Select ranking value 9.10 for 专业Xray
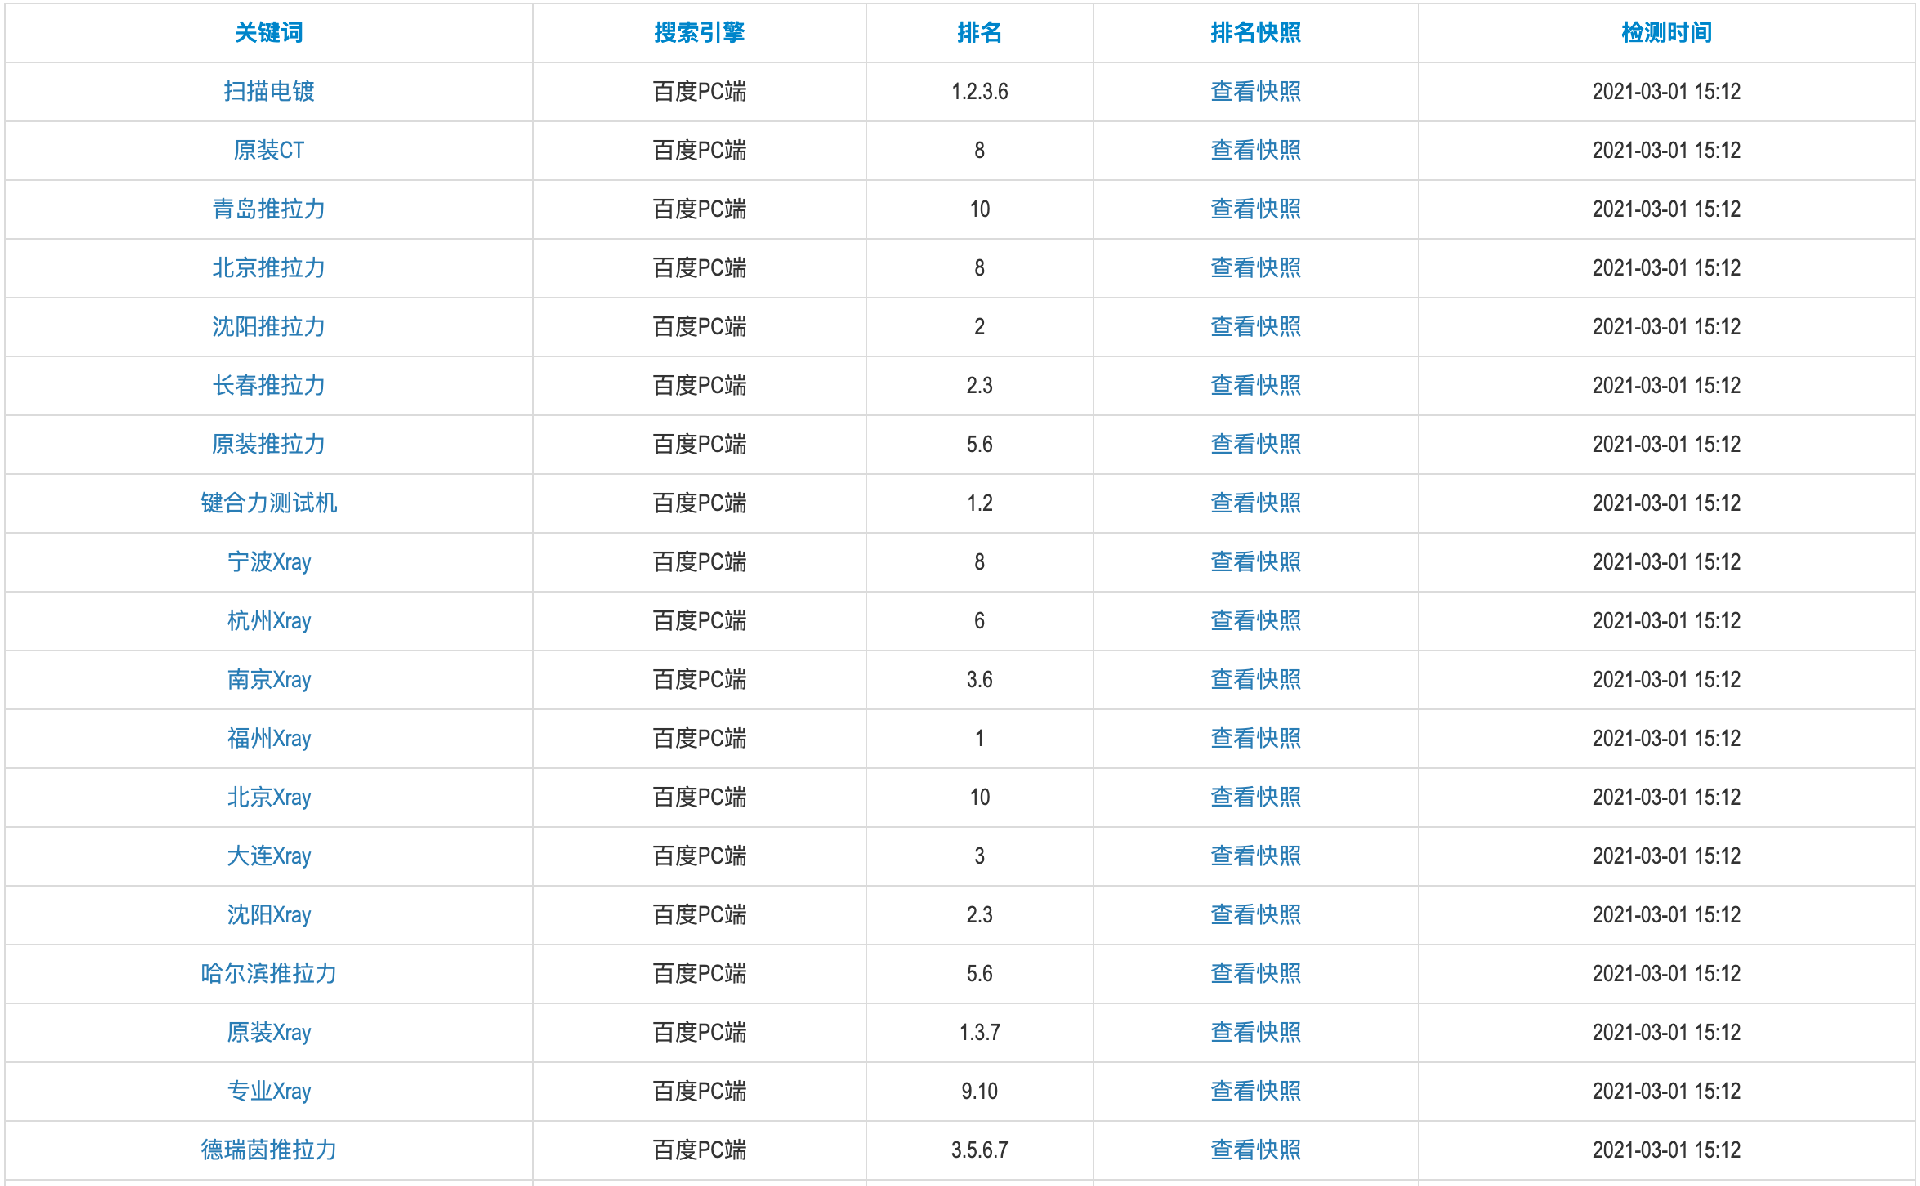 [x=980, y=1092]
